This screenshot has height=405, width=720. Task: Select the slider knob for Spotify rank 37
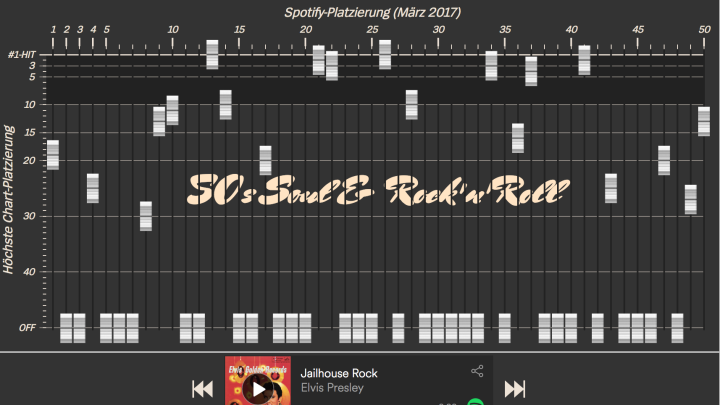(531, 71)
